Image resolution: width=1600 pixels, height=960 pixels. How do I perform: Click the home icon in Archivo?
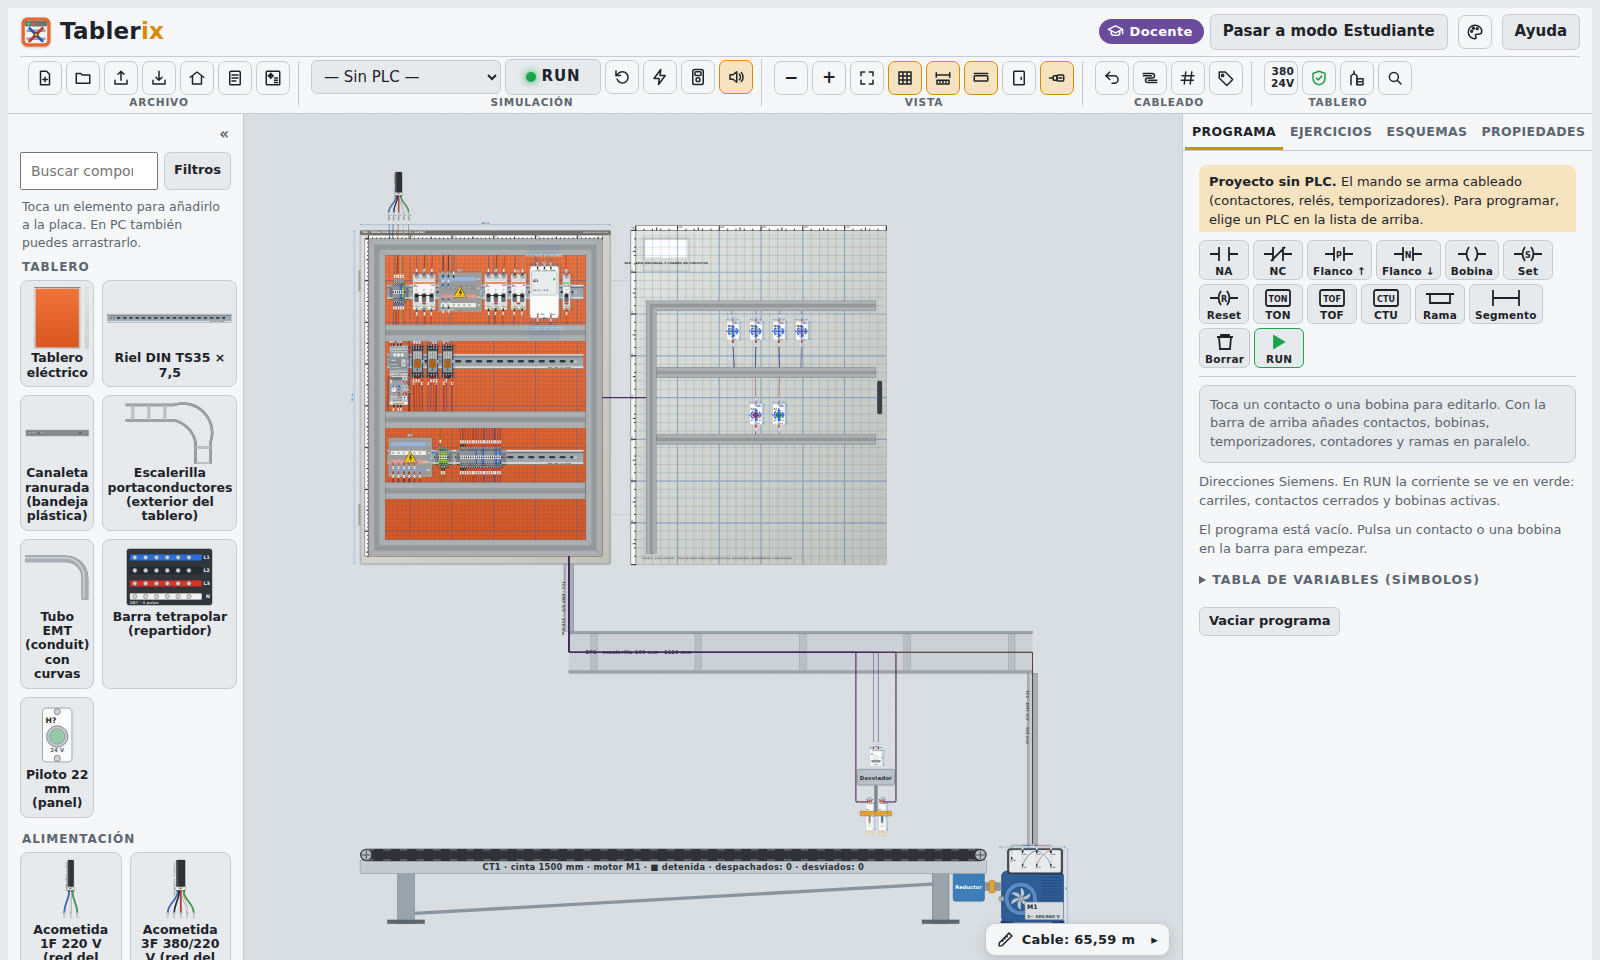click(197, 78)
